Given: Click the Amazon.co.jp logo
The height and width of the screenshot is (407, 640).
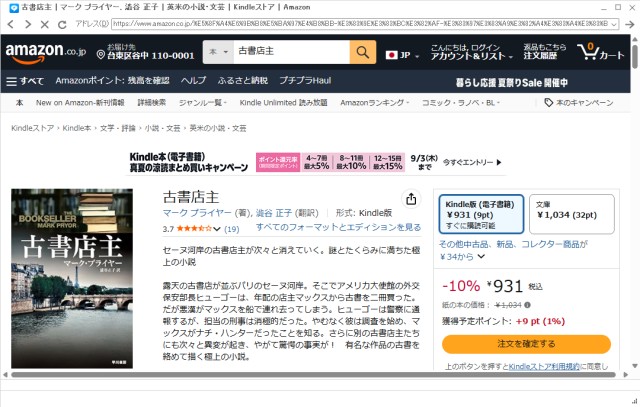Looking at the screenshot, I should click(x=45, y=53).
